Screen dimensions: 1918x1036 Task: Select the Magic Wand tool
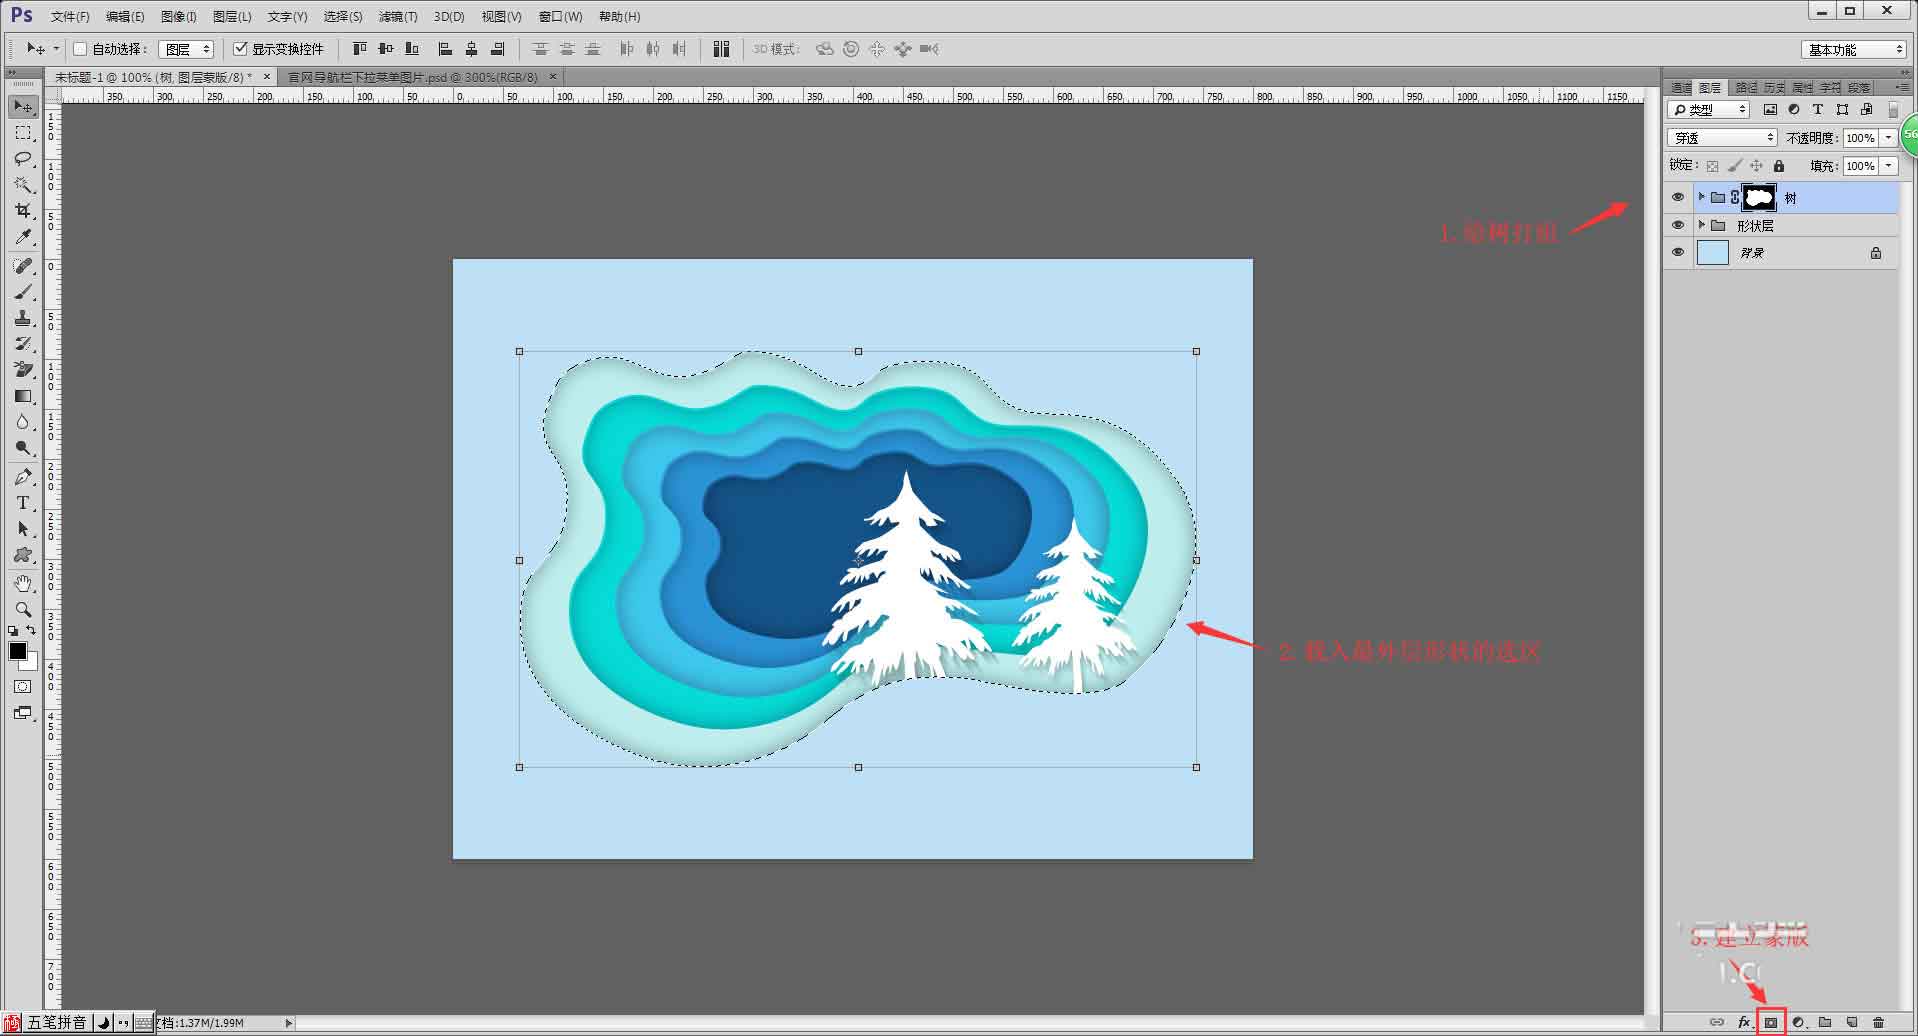(23, 185)
